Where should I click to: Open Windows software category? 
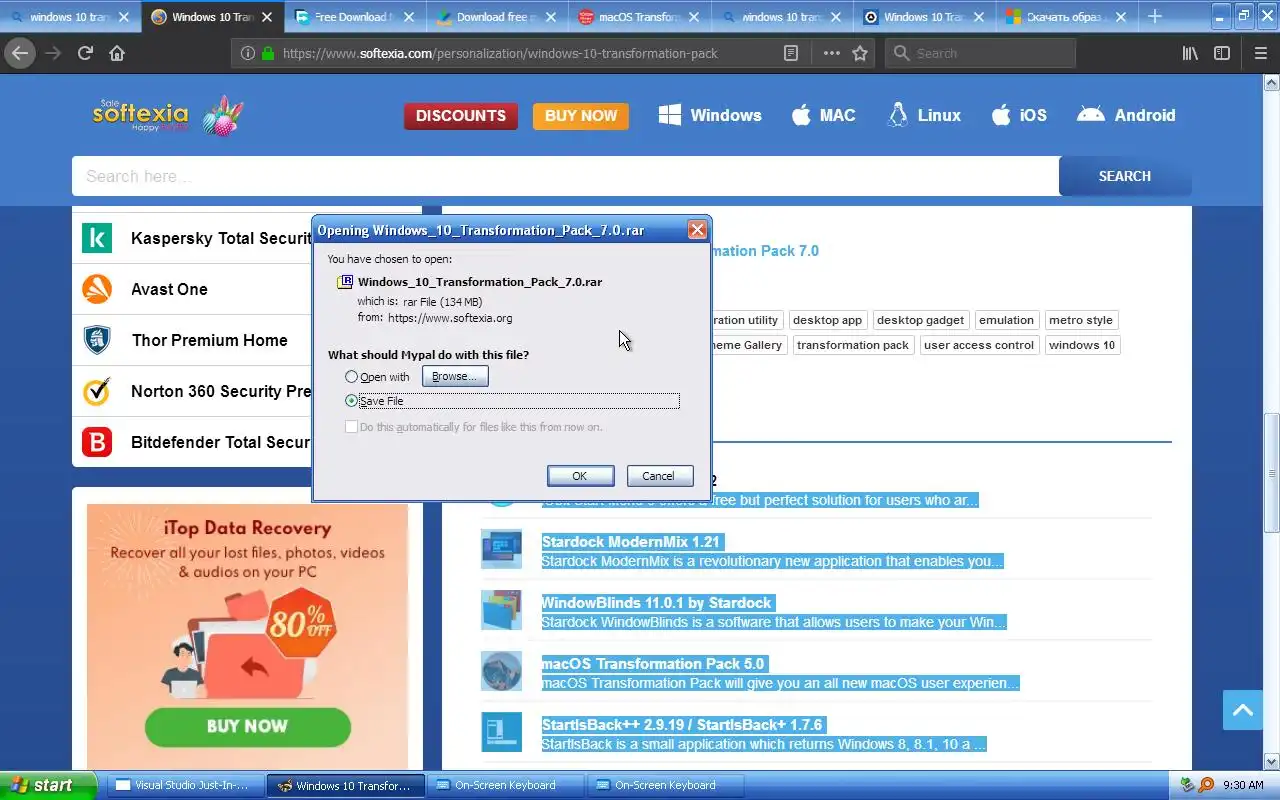tap(710, 115)
